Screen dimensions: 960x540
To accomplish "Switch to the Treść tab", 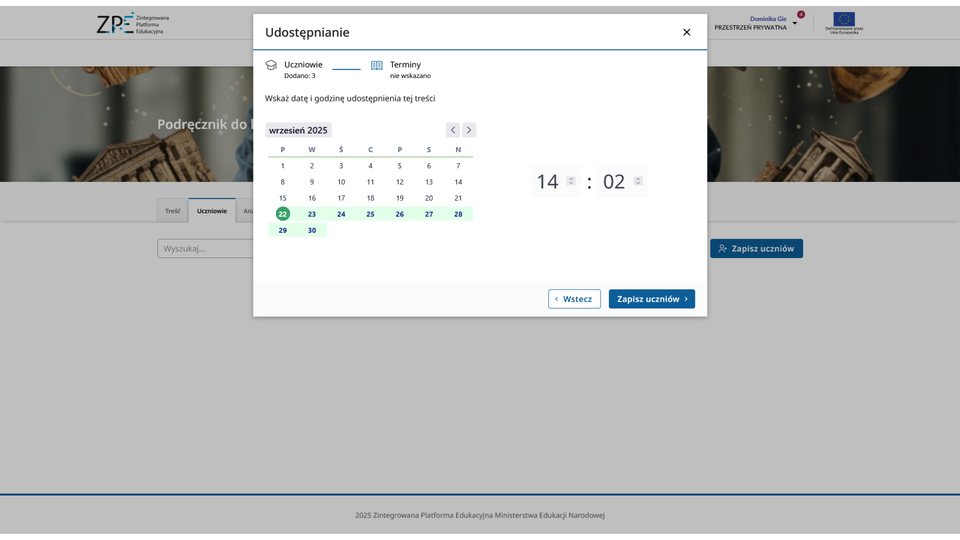I will coord(173,211).
